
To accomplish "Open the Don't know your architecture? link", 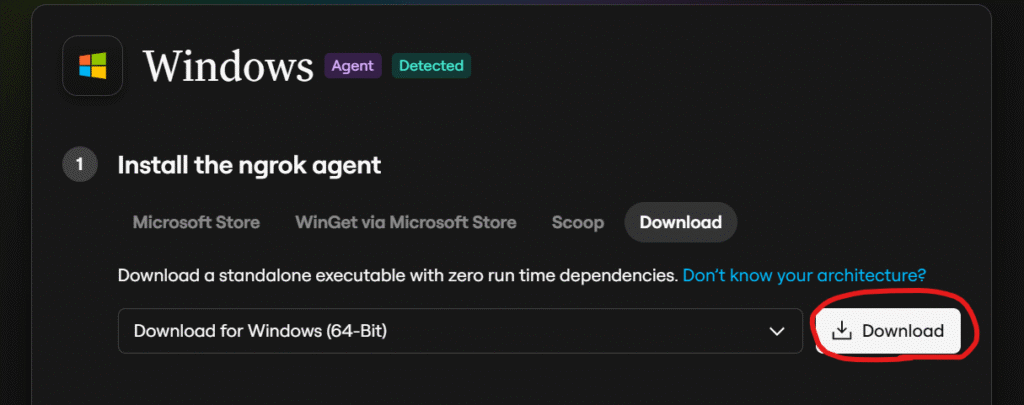I will coord(805,275).
